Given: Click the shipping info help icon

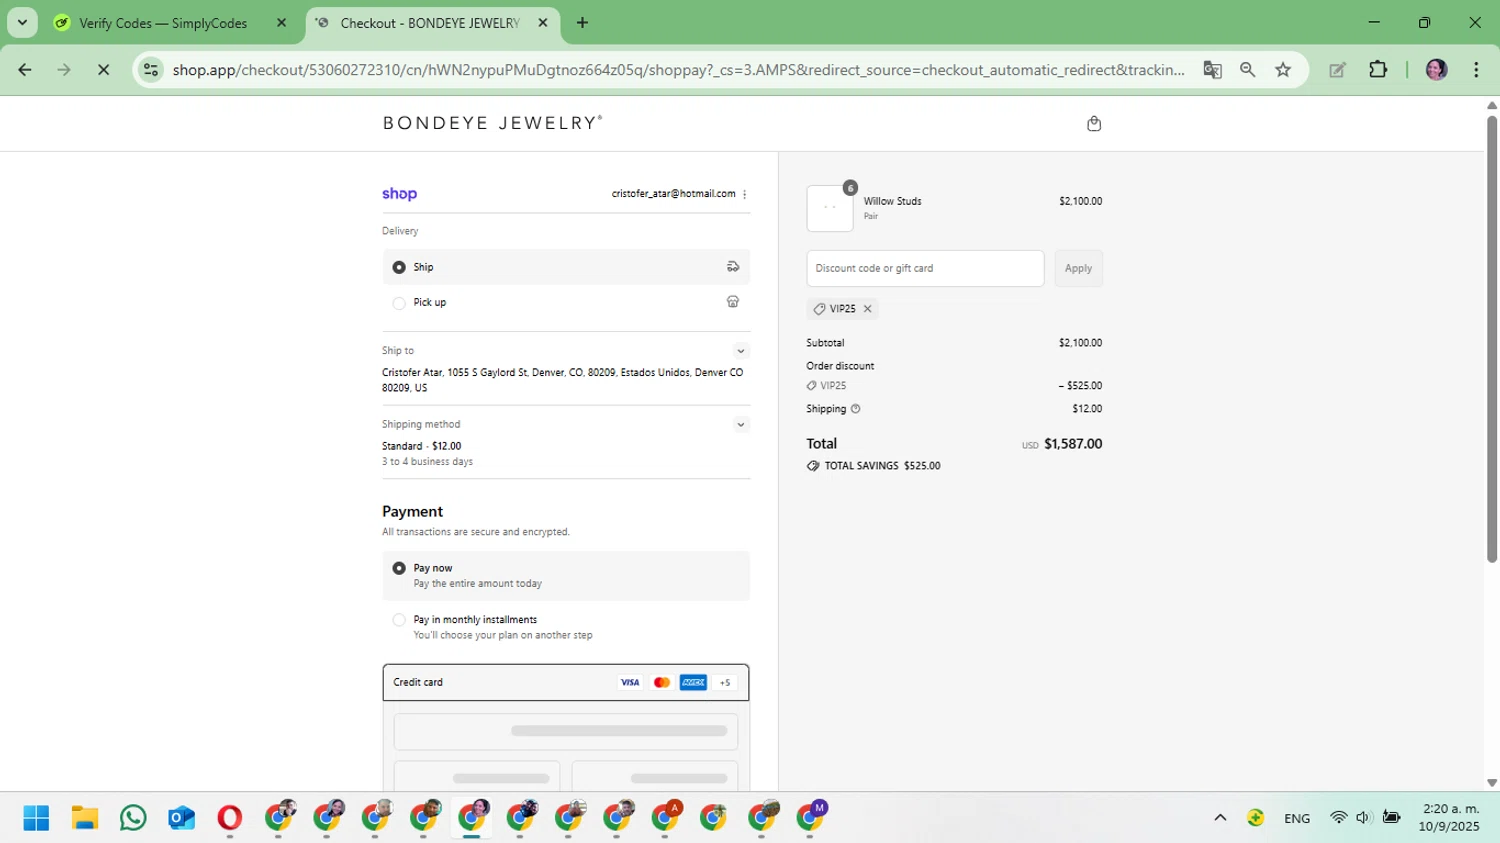Looking at the screenshot, I should (x=855, y=409).
